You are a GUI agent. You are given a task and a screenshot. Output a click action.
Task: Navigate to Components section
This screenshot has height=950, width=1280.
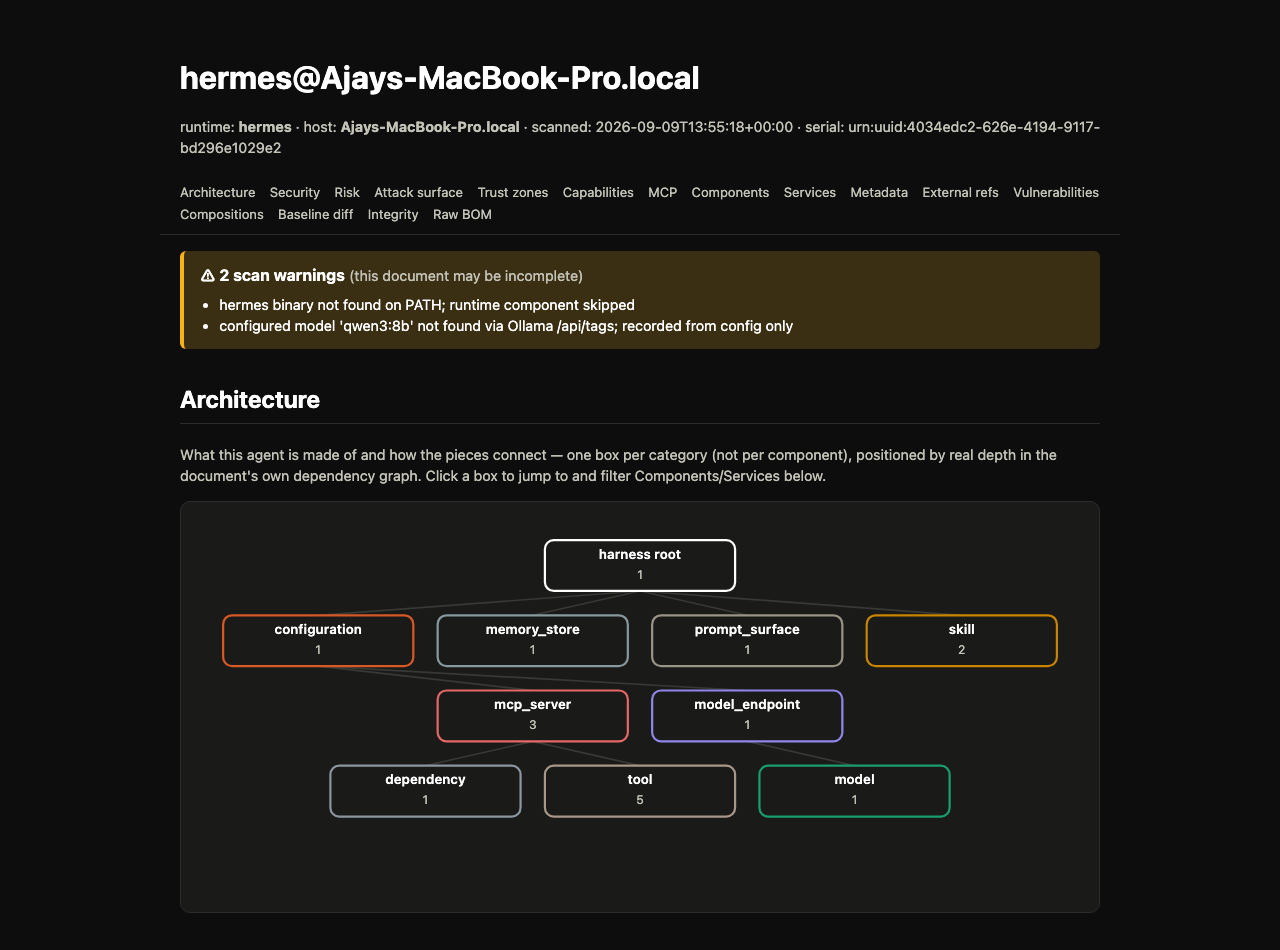(x=730, y=192)
